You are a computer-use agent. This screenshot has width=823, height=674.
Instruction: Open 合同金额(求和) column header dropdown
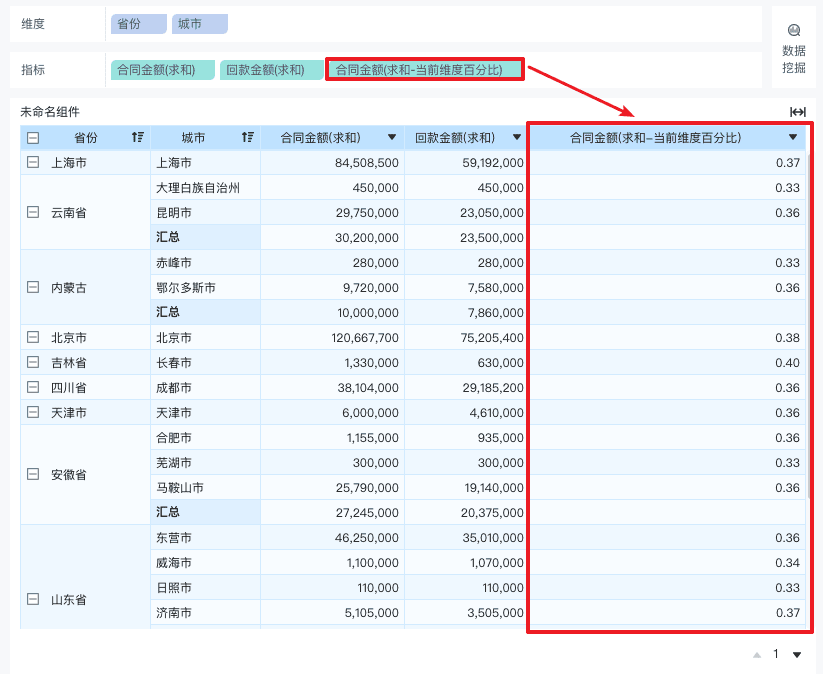pos(392,138)
